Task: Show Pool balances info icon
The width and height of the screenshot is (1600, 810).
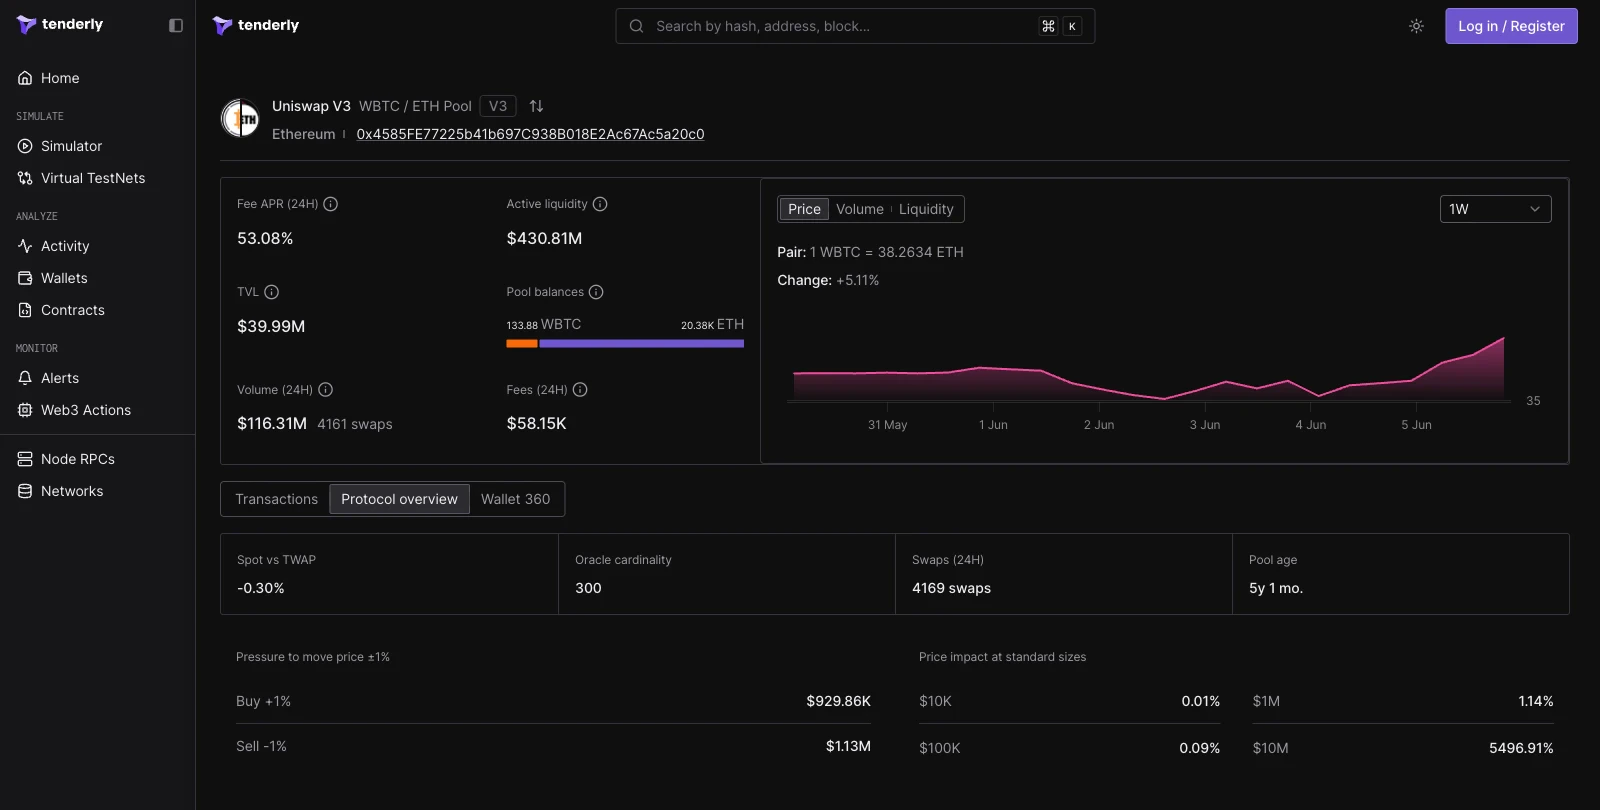Action: [x=596, y=292]
